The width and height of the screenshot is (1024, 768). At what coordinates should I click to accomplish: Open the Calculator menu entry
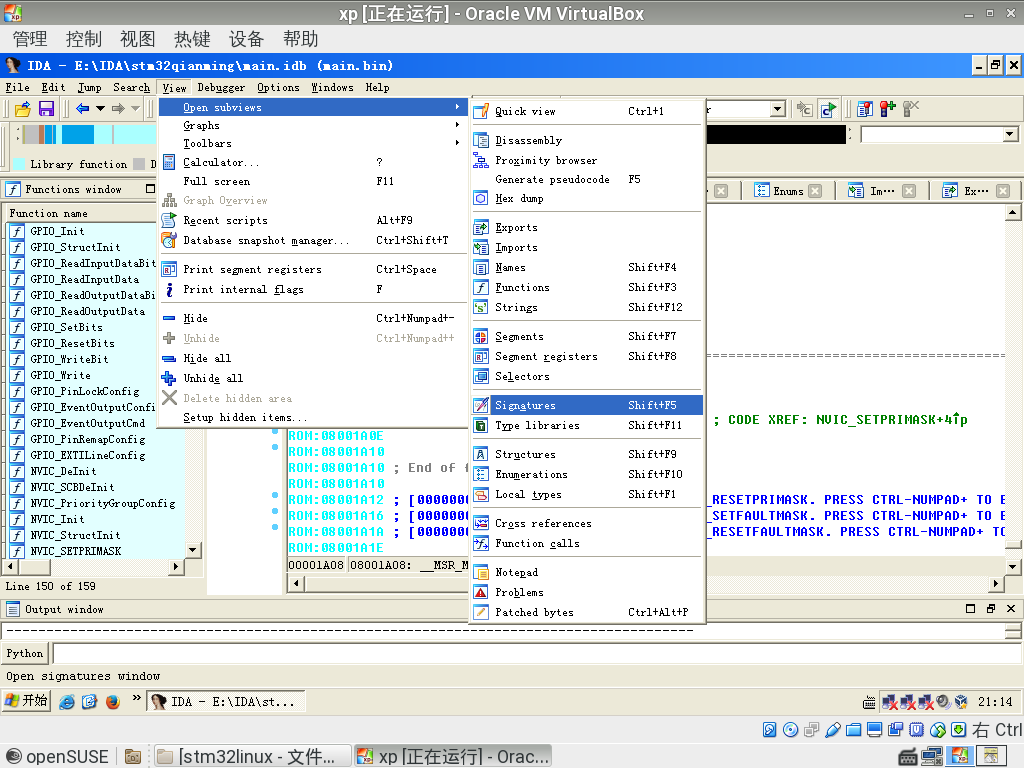pos(313,162)
